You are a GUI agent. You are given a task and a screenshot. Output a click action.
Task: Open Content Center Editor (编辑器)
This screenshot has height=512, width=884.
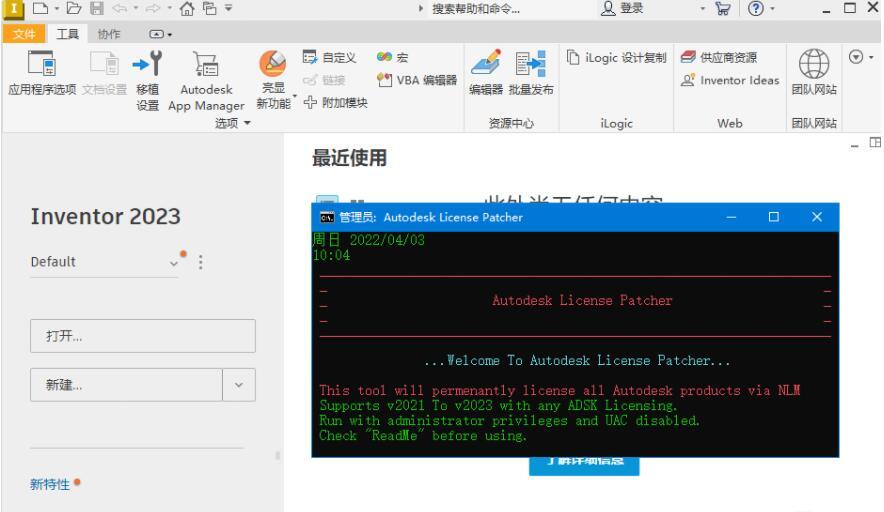pos(485,73)
